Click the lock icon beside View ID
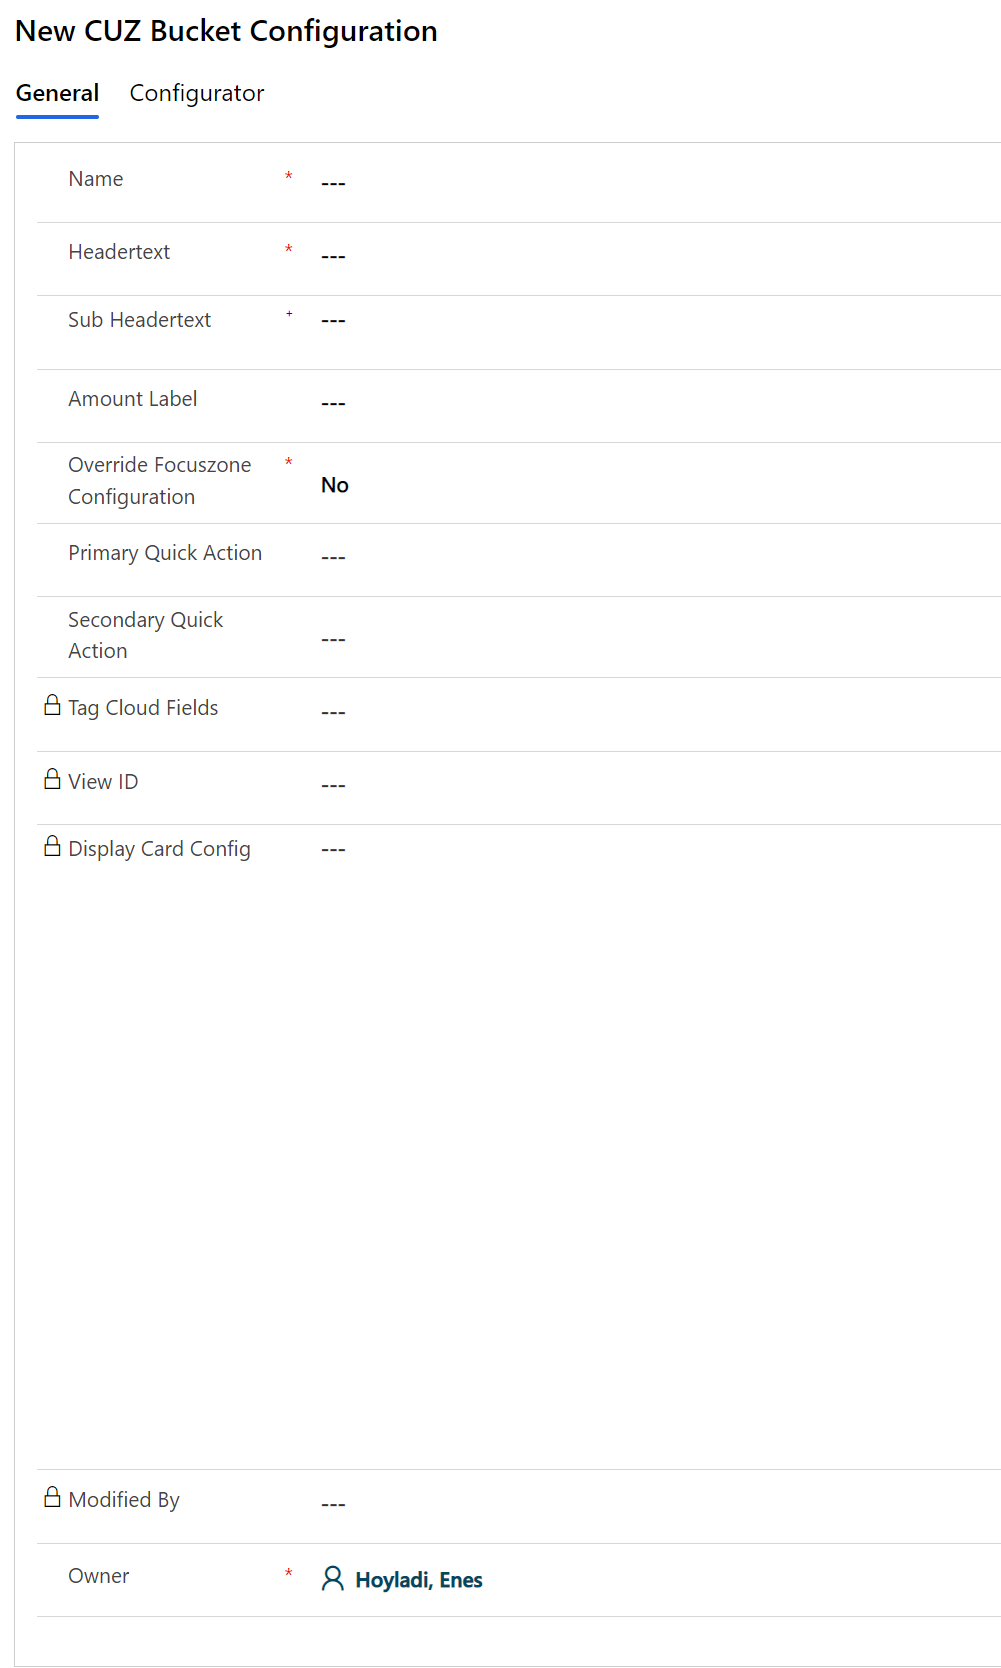 52,779
